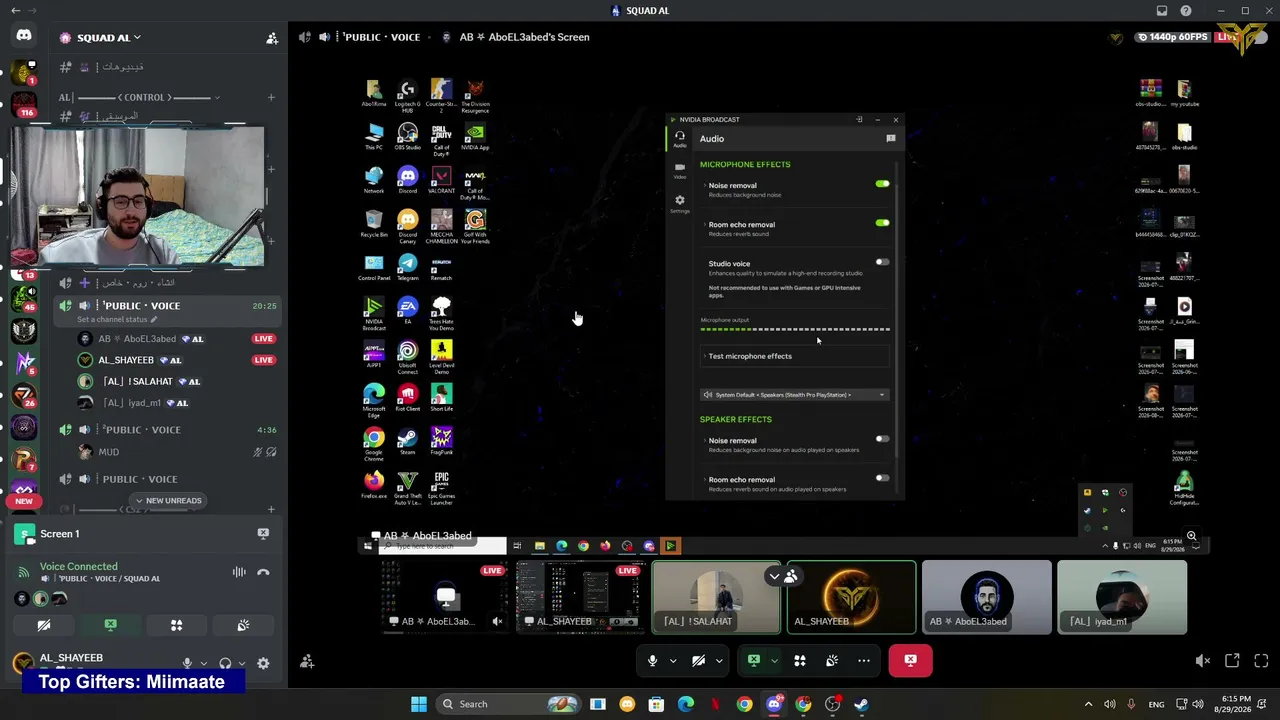The width and height of the screenshot is (1280, 720).
Task: Open the [AL] ! SALAHAT participant tile
Action: (x=716, y=597)
